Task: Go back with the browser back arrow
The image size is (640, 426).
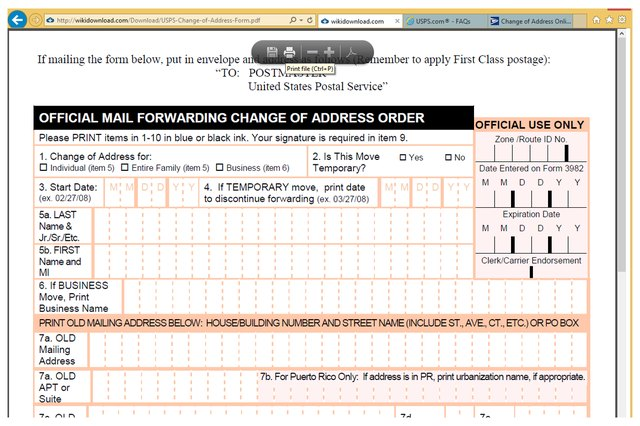Action: pos(17,20)
